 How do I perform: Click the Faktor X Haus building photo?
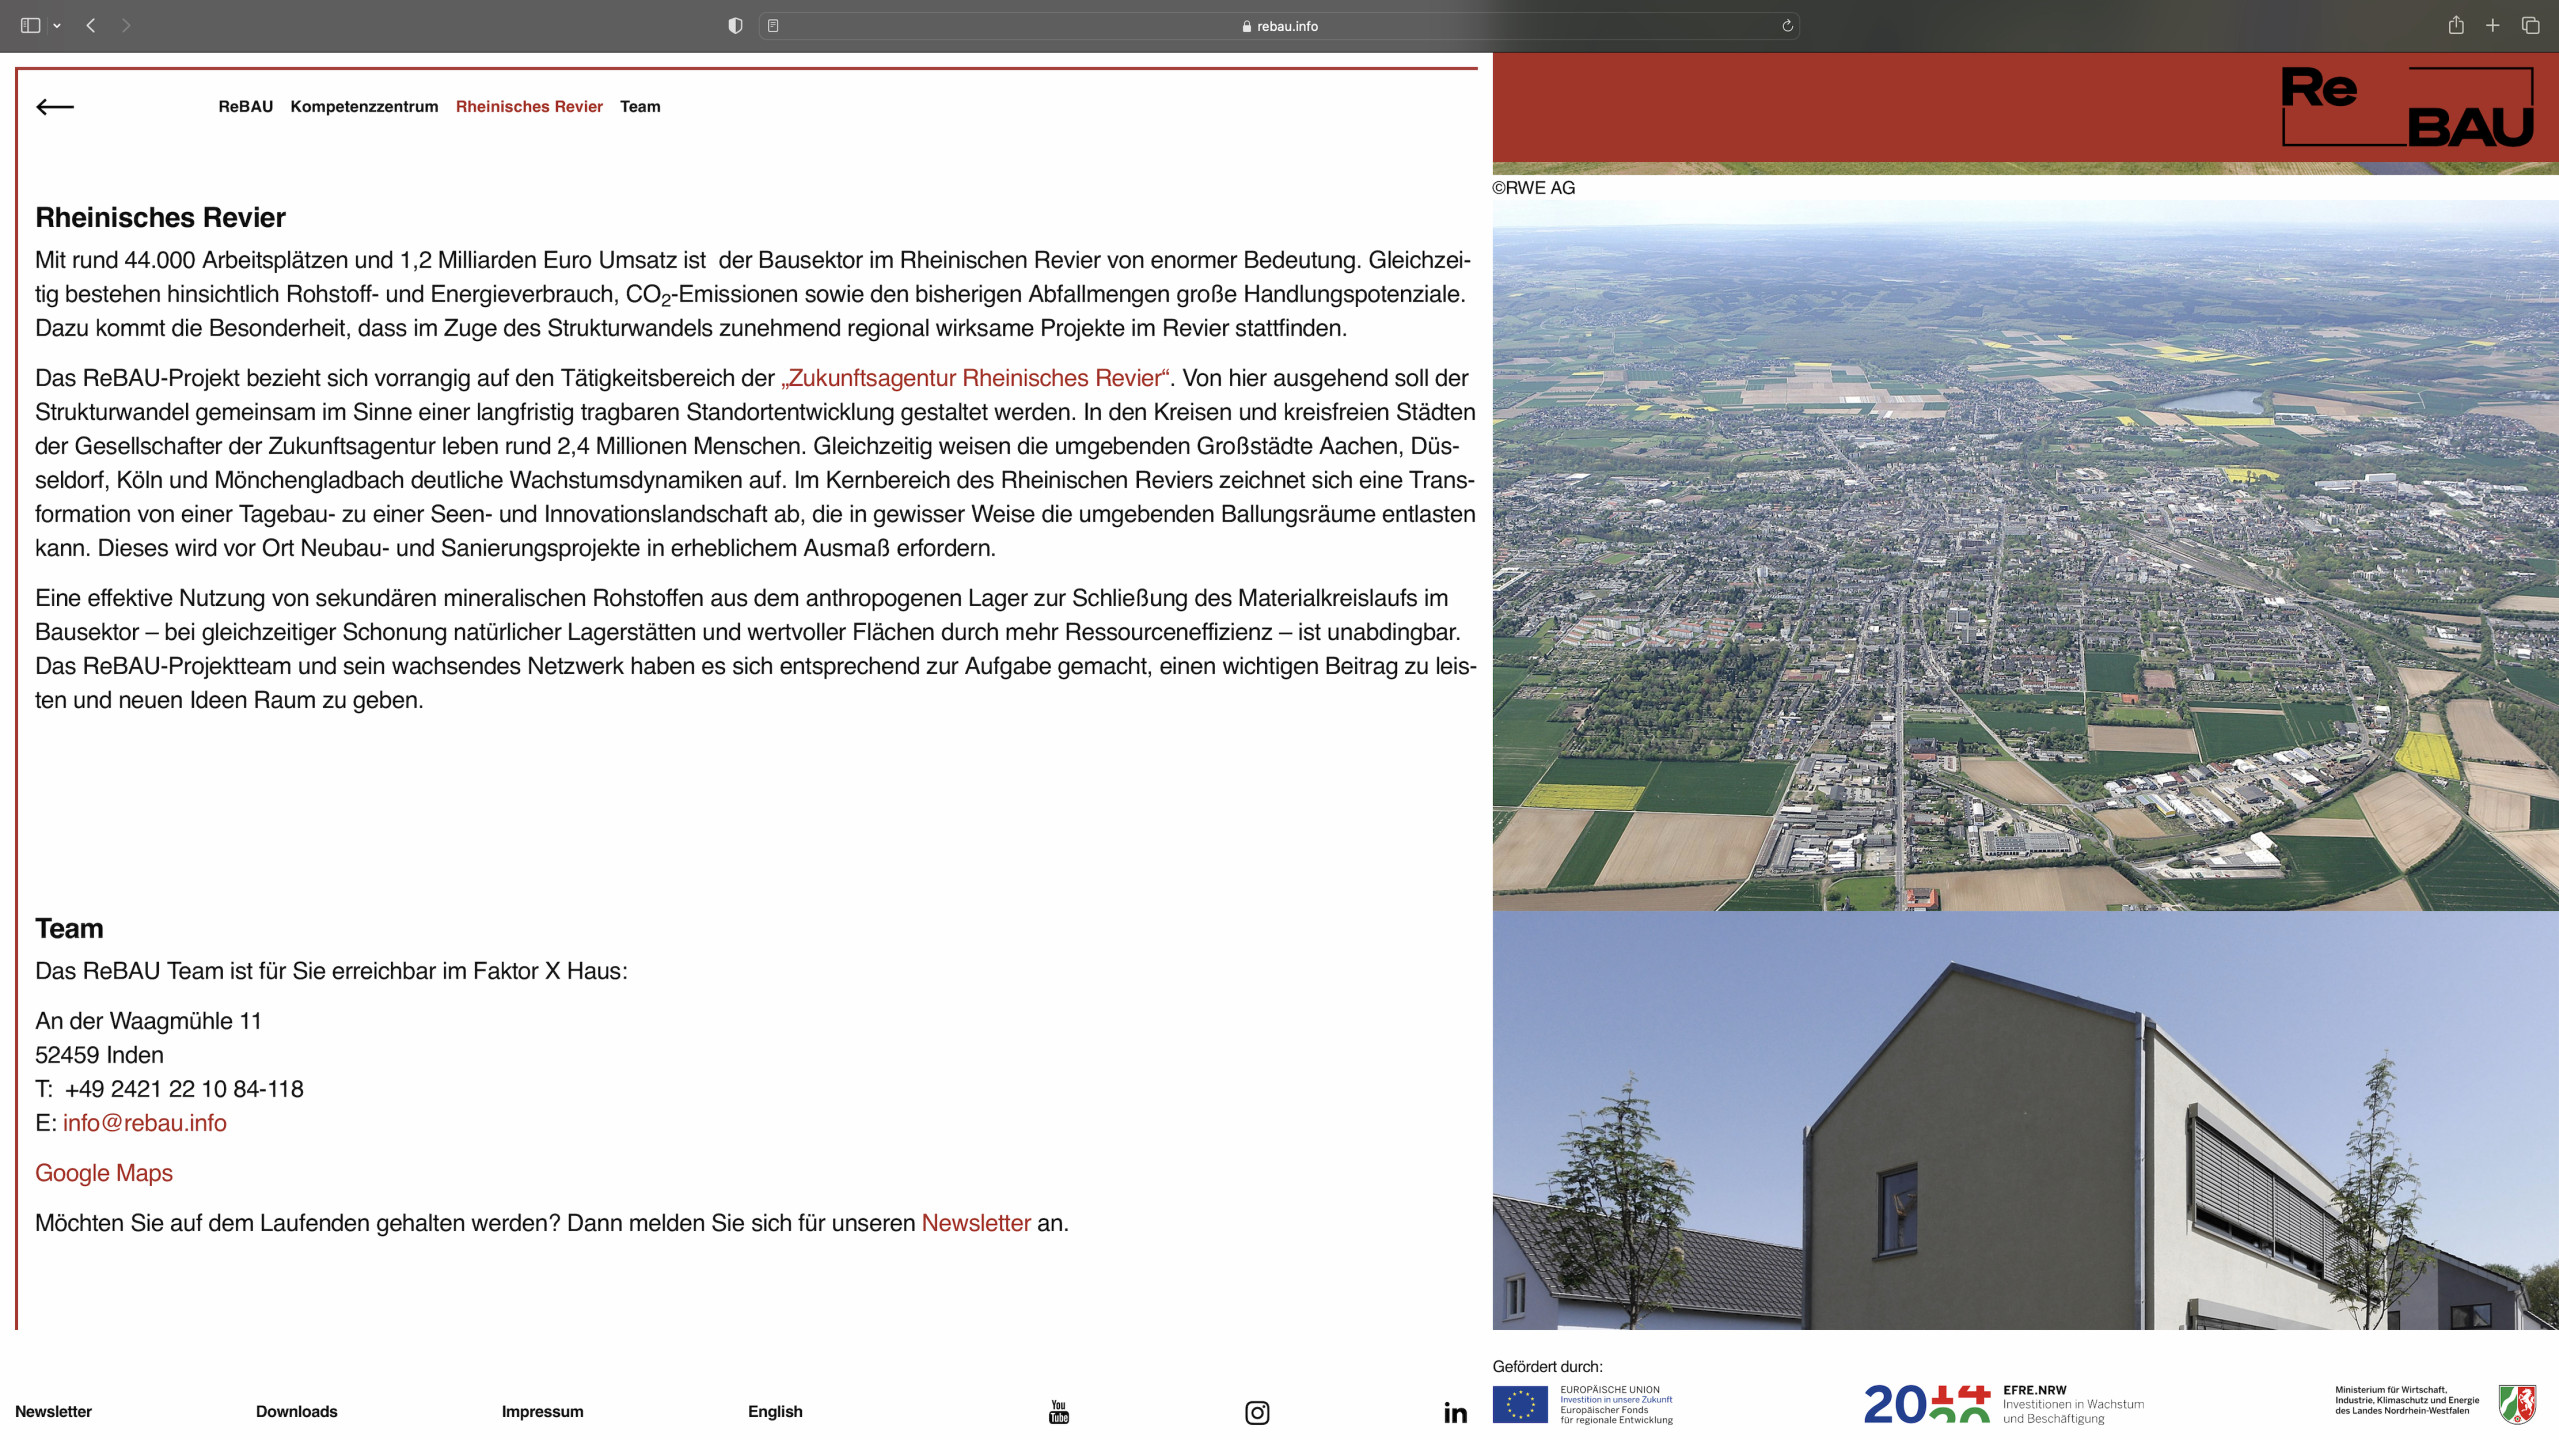[2025, 1120]
